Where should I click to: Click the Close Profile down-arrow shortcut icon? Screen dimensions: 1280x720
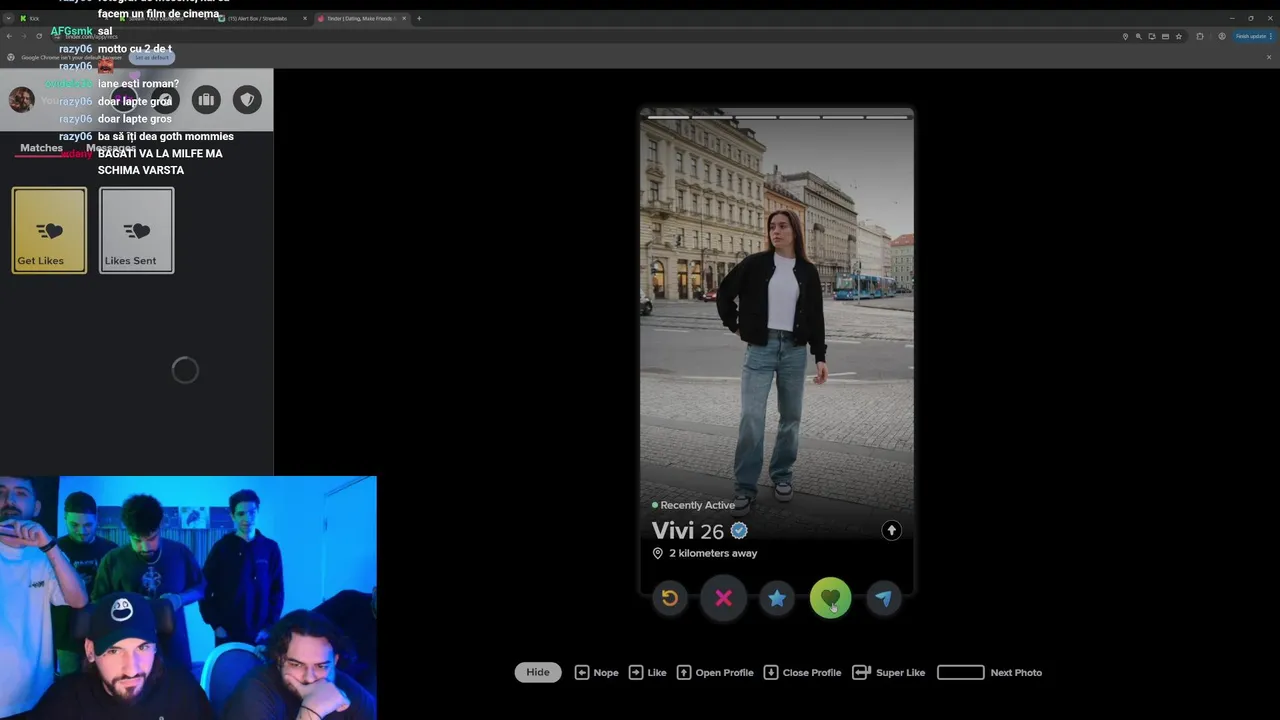[x=771, y=672]
